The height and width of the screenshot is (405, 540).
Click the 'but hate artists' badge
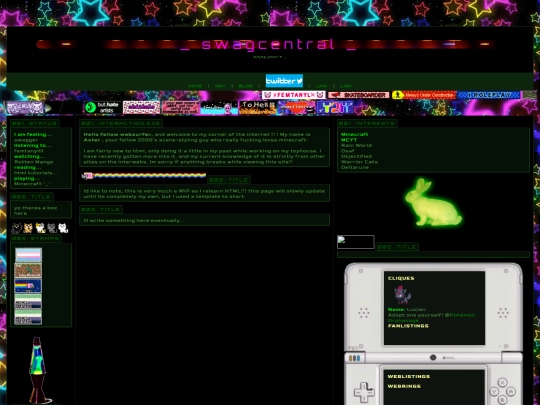tap(103, 107)
